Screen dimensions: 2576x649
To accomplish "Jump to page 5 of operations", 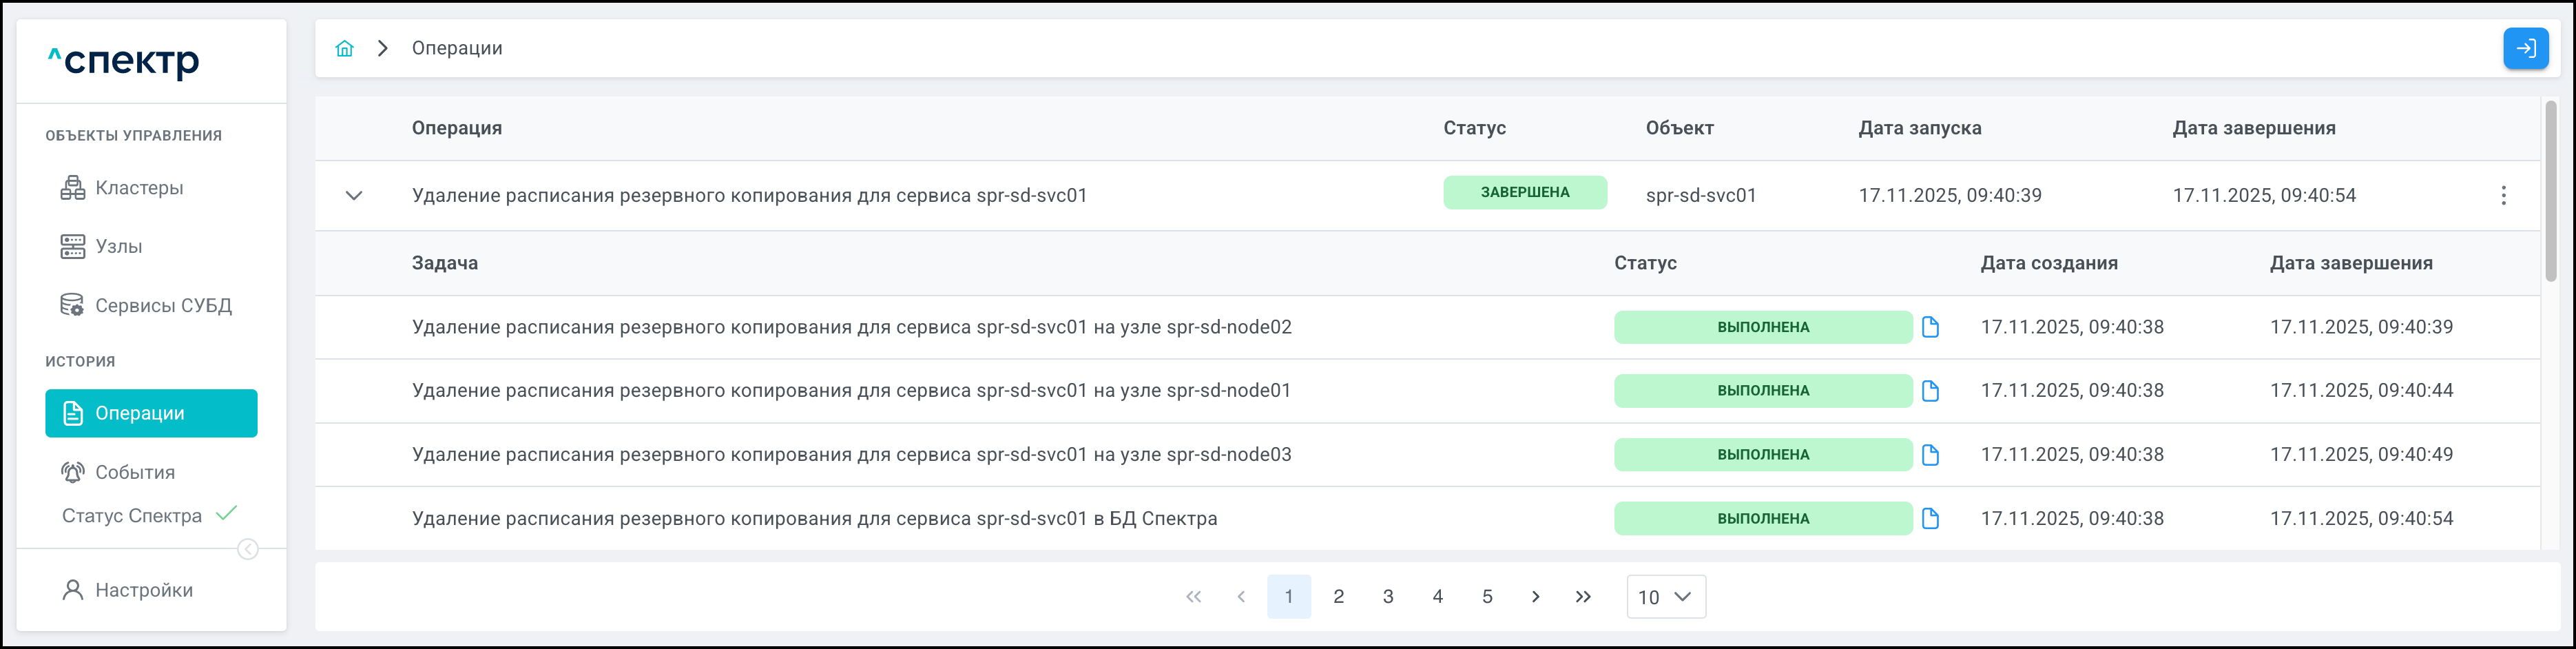I will pos(1487,597).
